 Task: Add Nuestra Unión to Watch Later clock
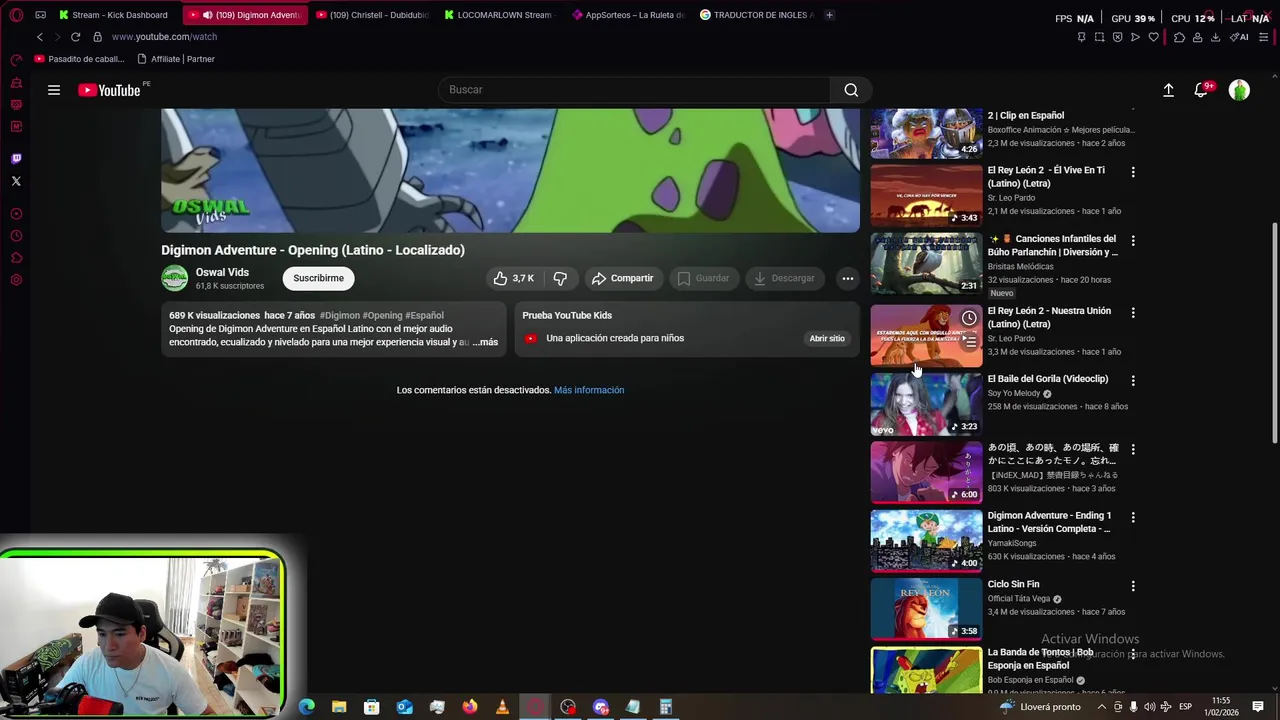point(969,318)
